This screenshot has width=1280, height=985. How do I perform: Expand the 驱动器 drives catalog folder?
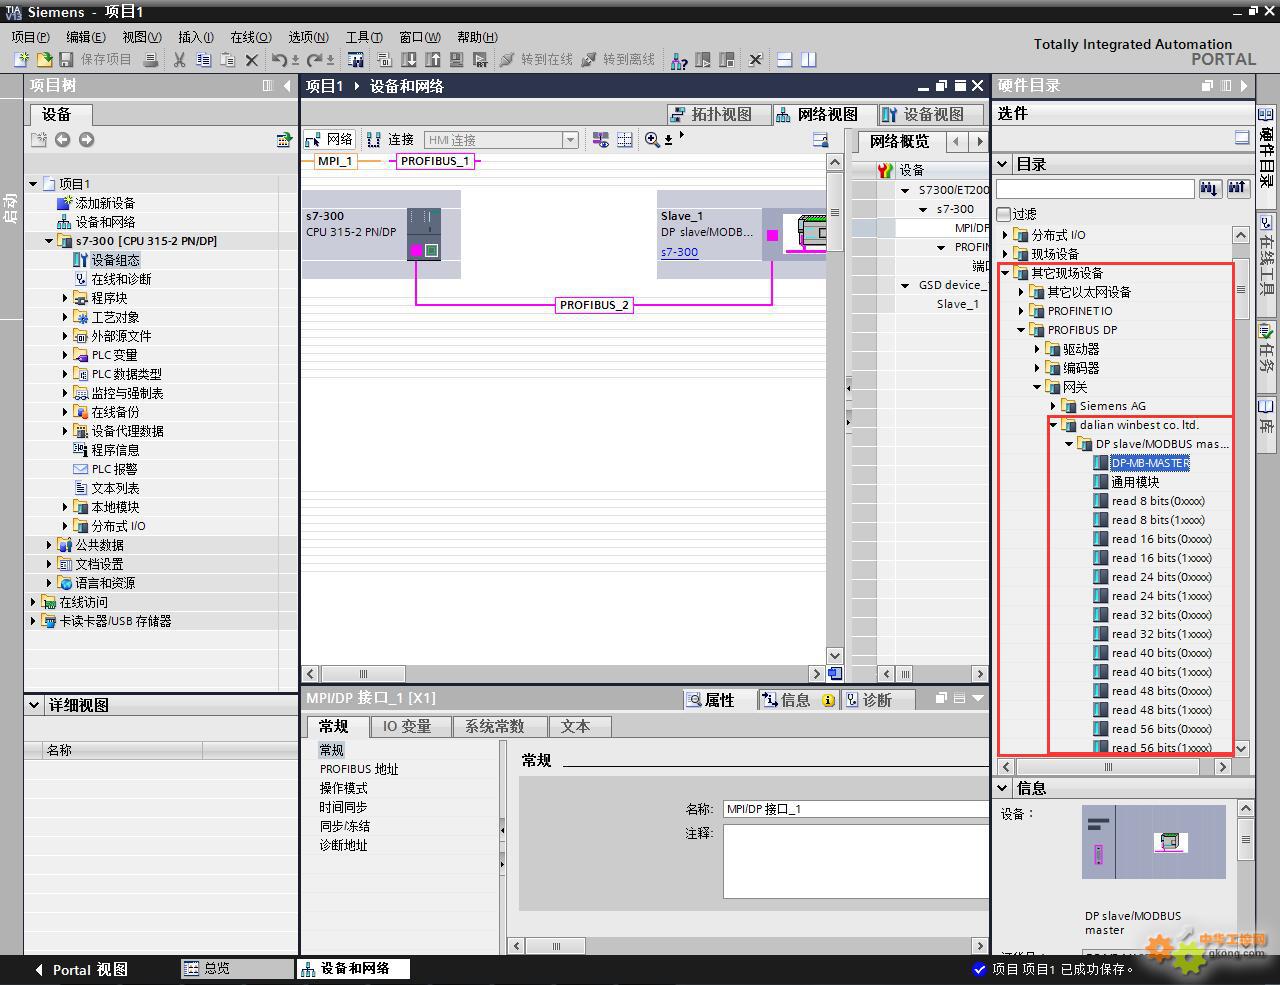(1038, 349)
